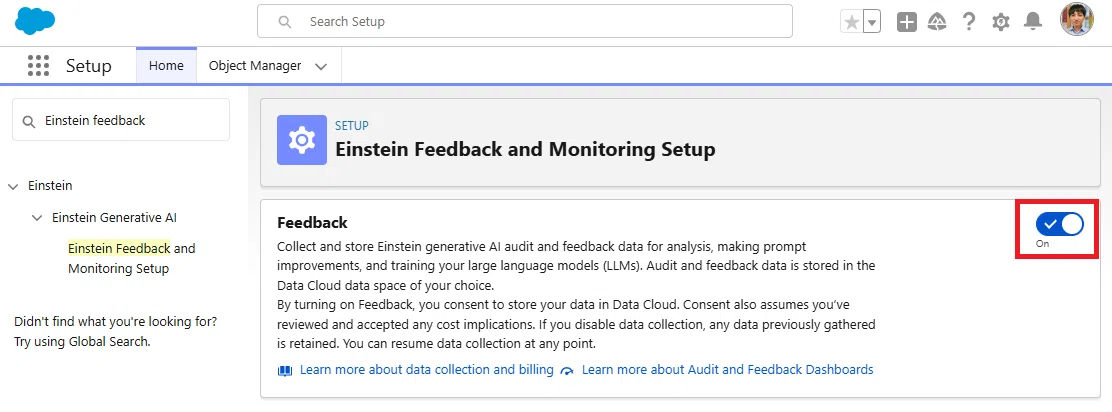Click the SETUP breadcrumb label
Screen dimensions: 1112x412
pyautogui.click(x=352, y=126)
